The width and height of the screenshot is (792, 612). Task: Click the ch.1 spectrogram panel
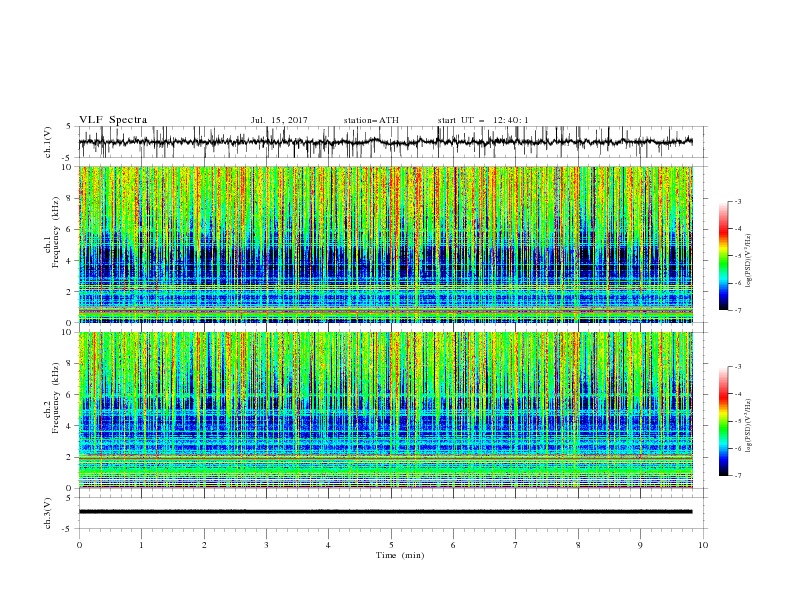click(x=386, y=244)
